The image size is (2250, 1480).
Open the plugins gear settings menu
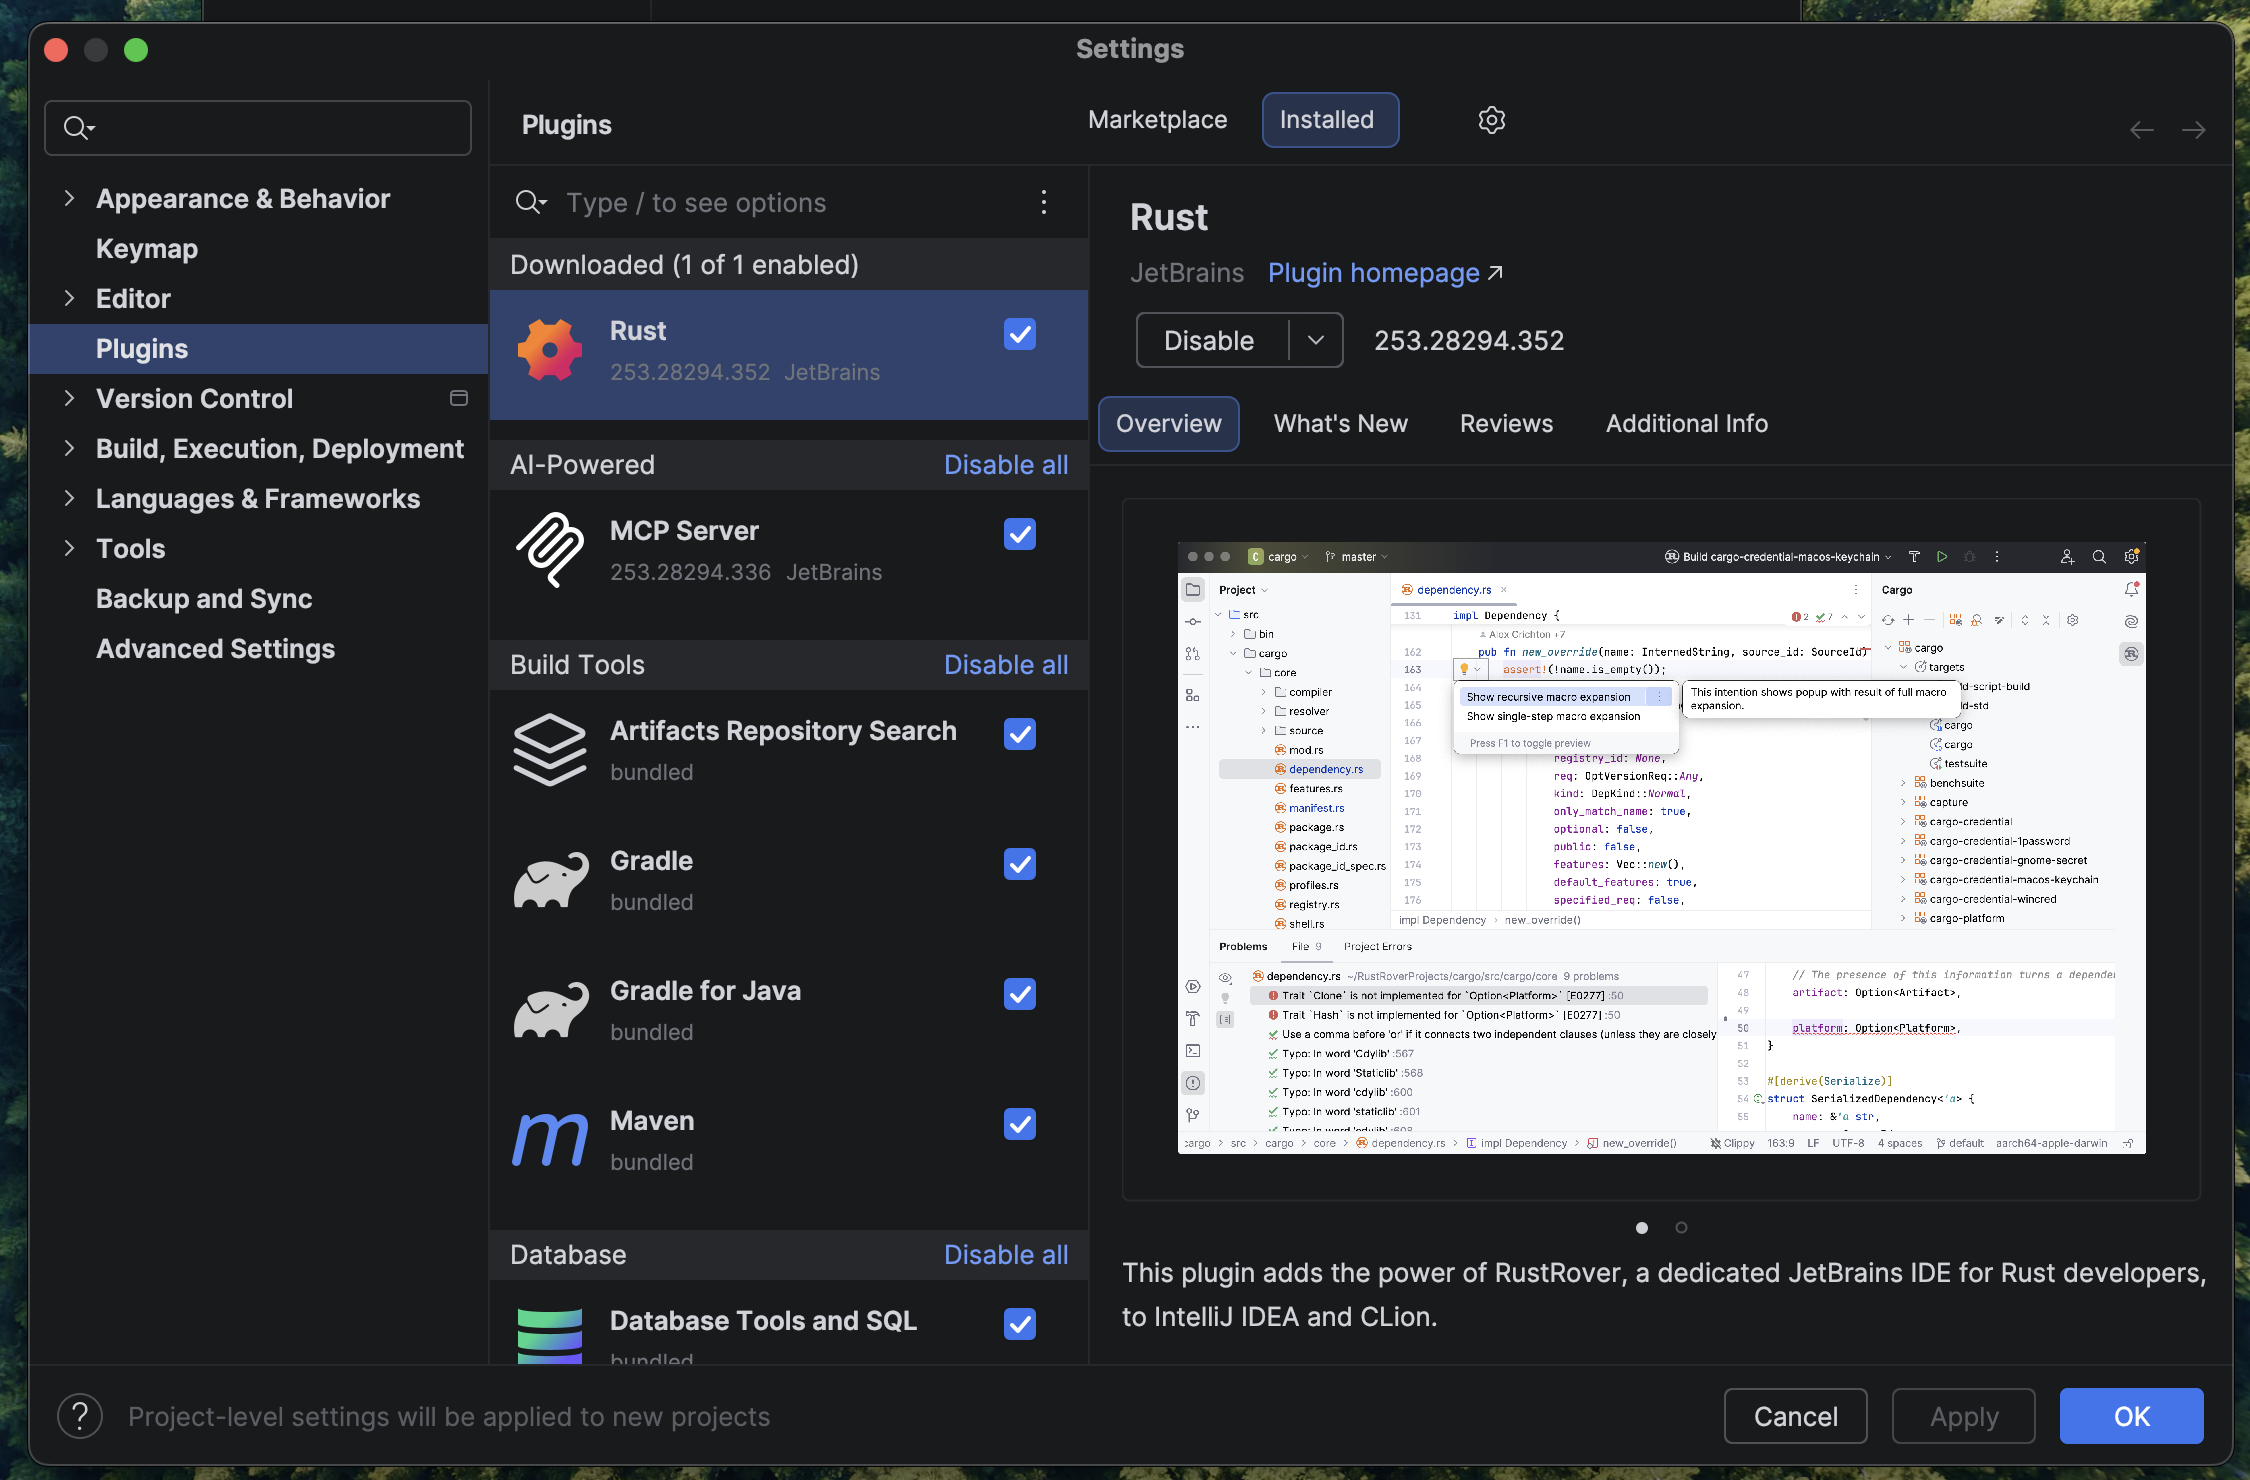[1491, 120]
